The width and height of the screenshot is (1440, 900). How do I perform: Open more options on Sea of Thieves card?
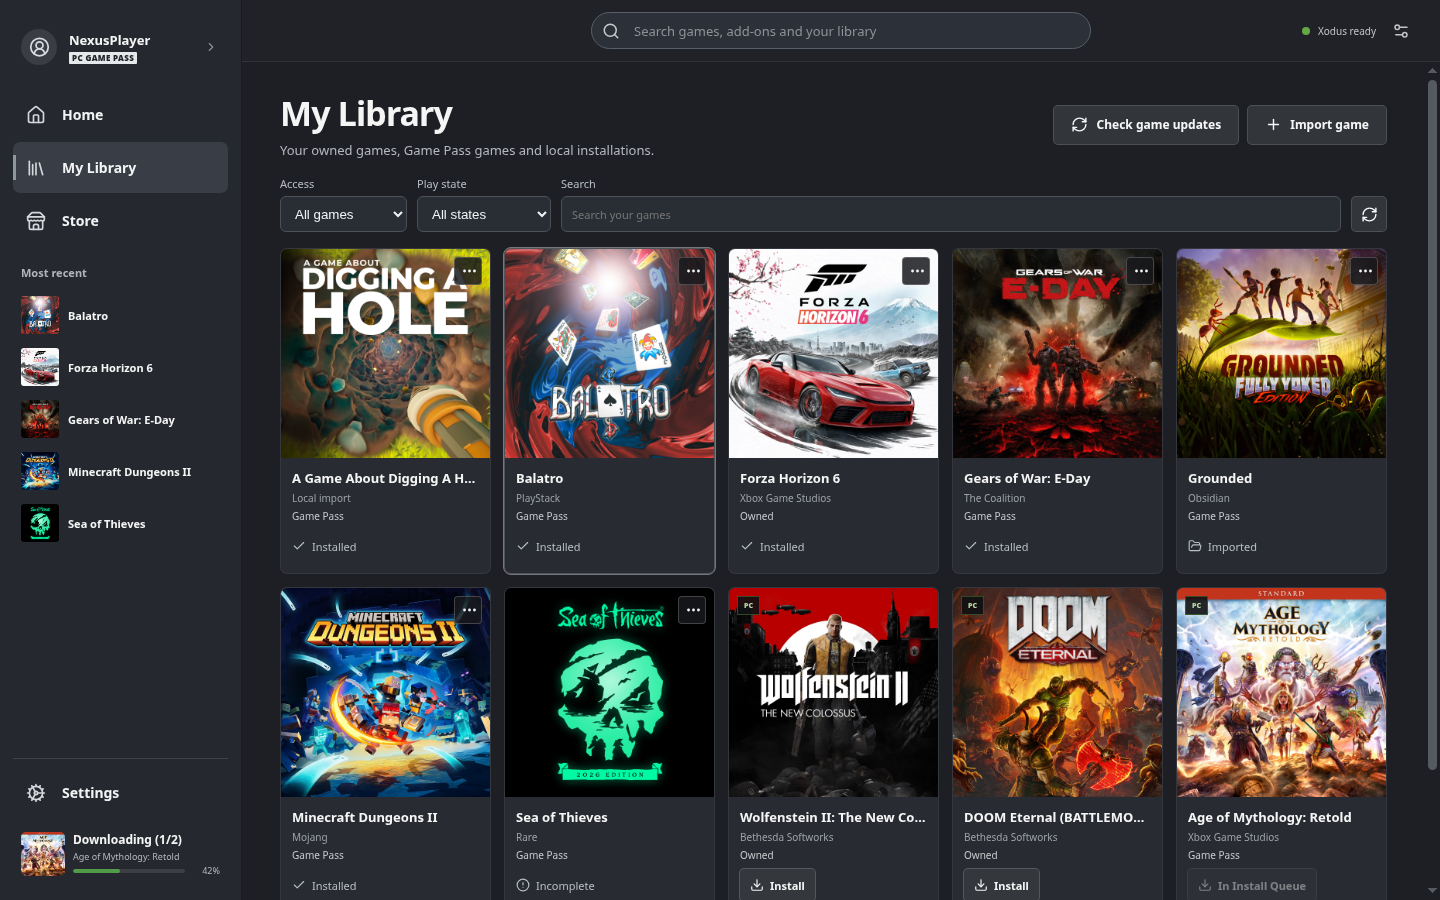pos(693,610)
